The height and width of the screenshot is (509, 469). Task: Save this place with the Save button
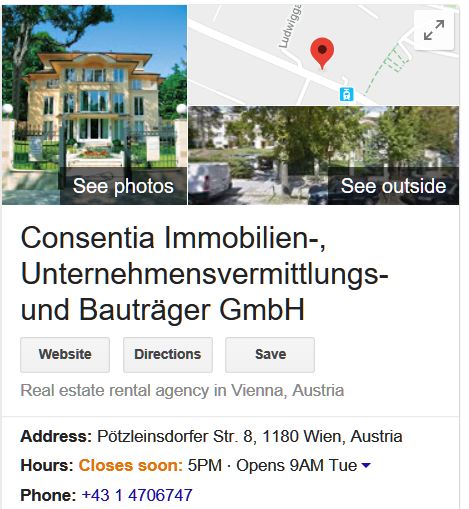(x=270, y=354)
